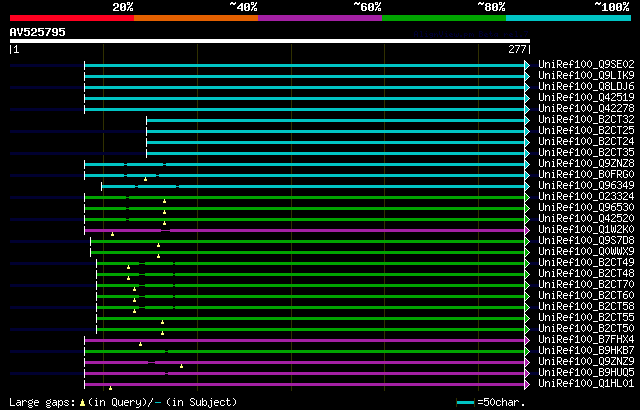This screenshot has width=640, height=410.
Task: Click the yellow gap marker under Q1W2K0 bar
Action: click(x=112, y=234)
